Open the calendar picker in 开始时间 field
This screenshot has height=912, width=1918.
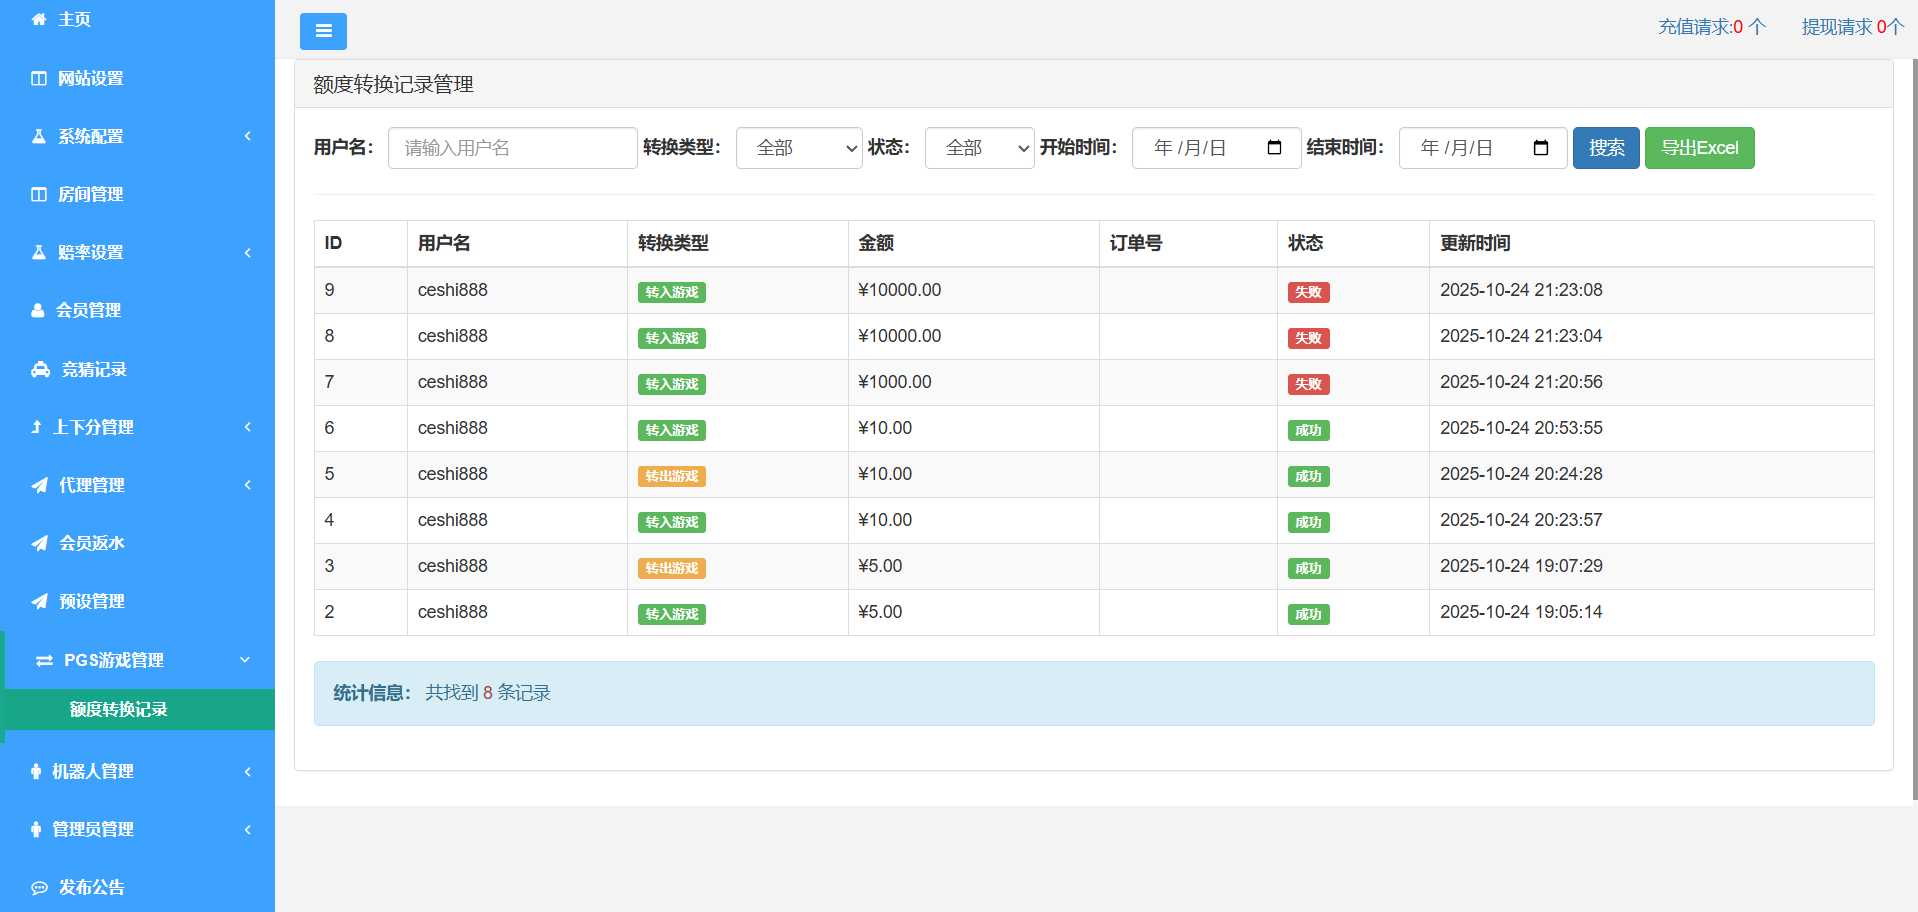click(1274, 148)
